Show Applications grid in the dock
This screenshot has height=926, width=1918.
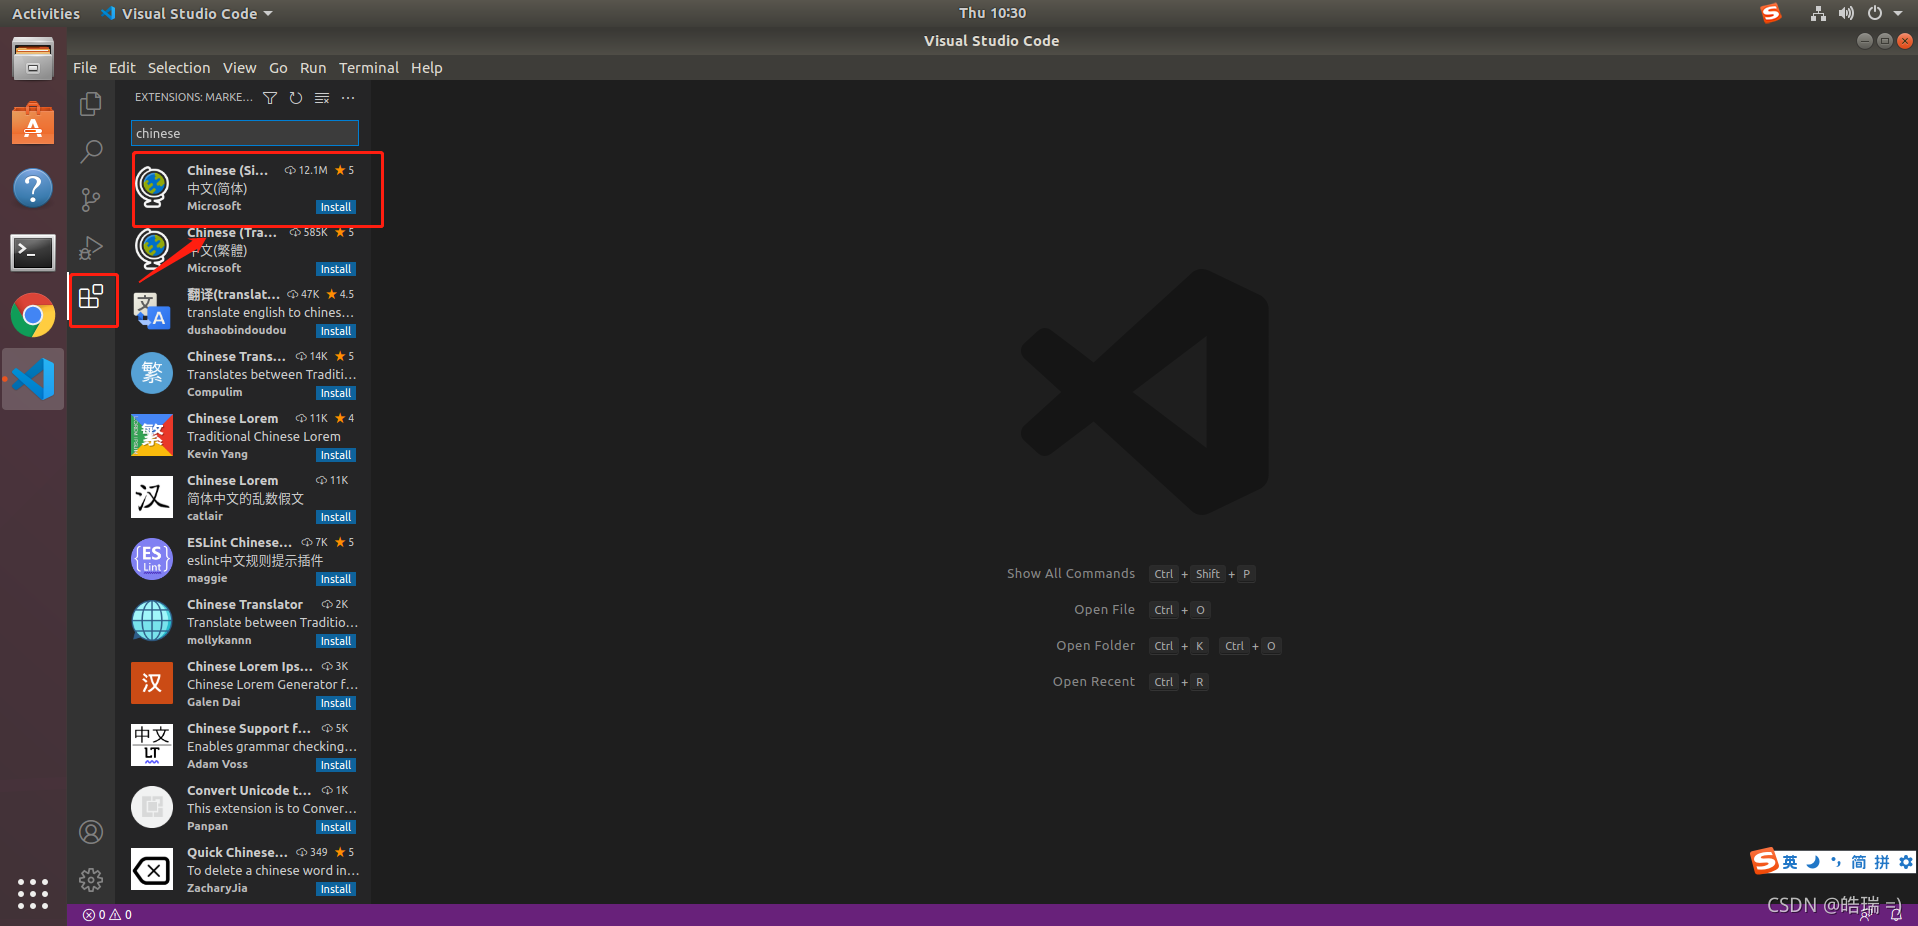click(x=33, y=893)
